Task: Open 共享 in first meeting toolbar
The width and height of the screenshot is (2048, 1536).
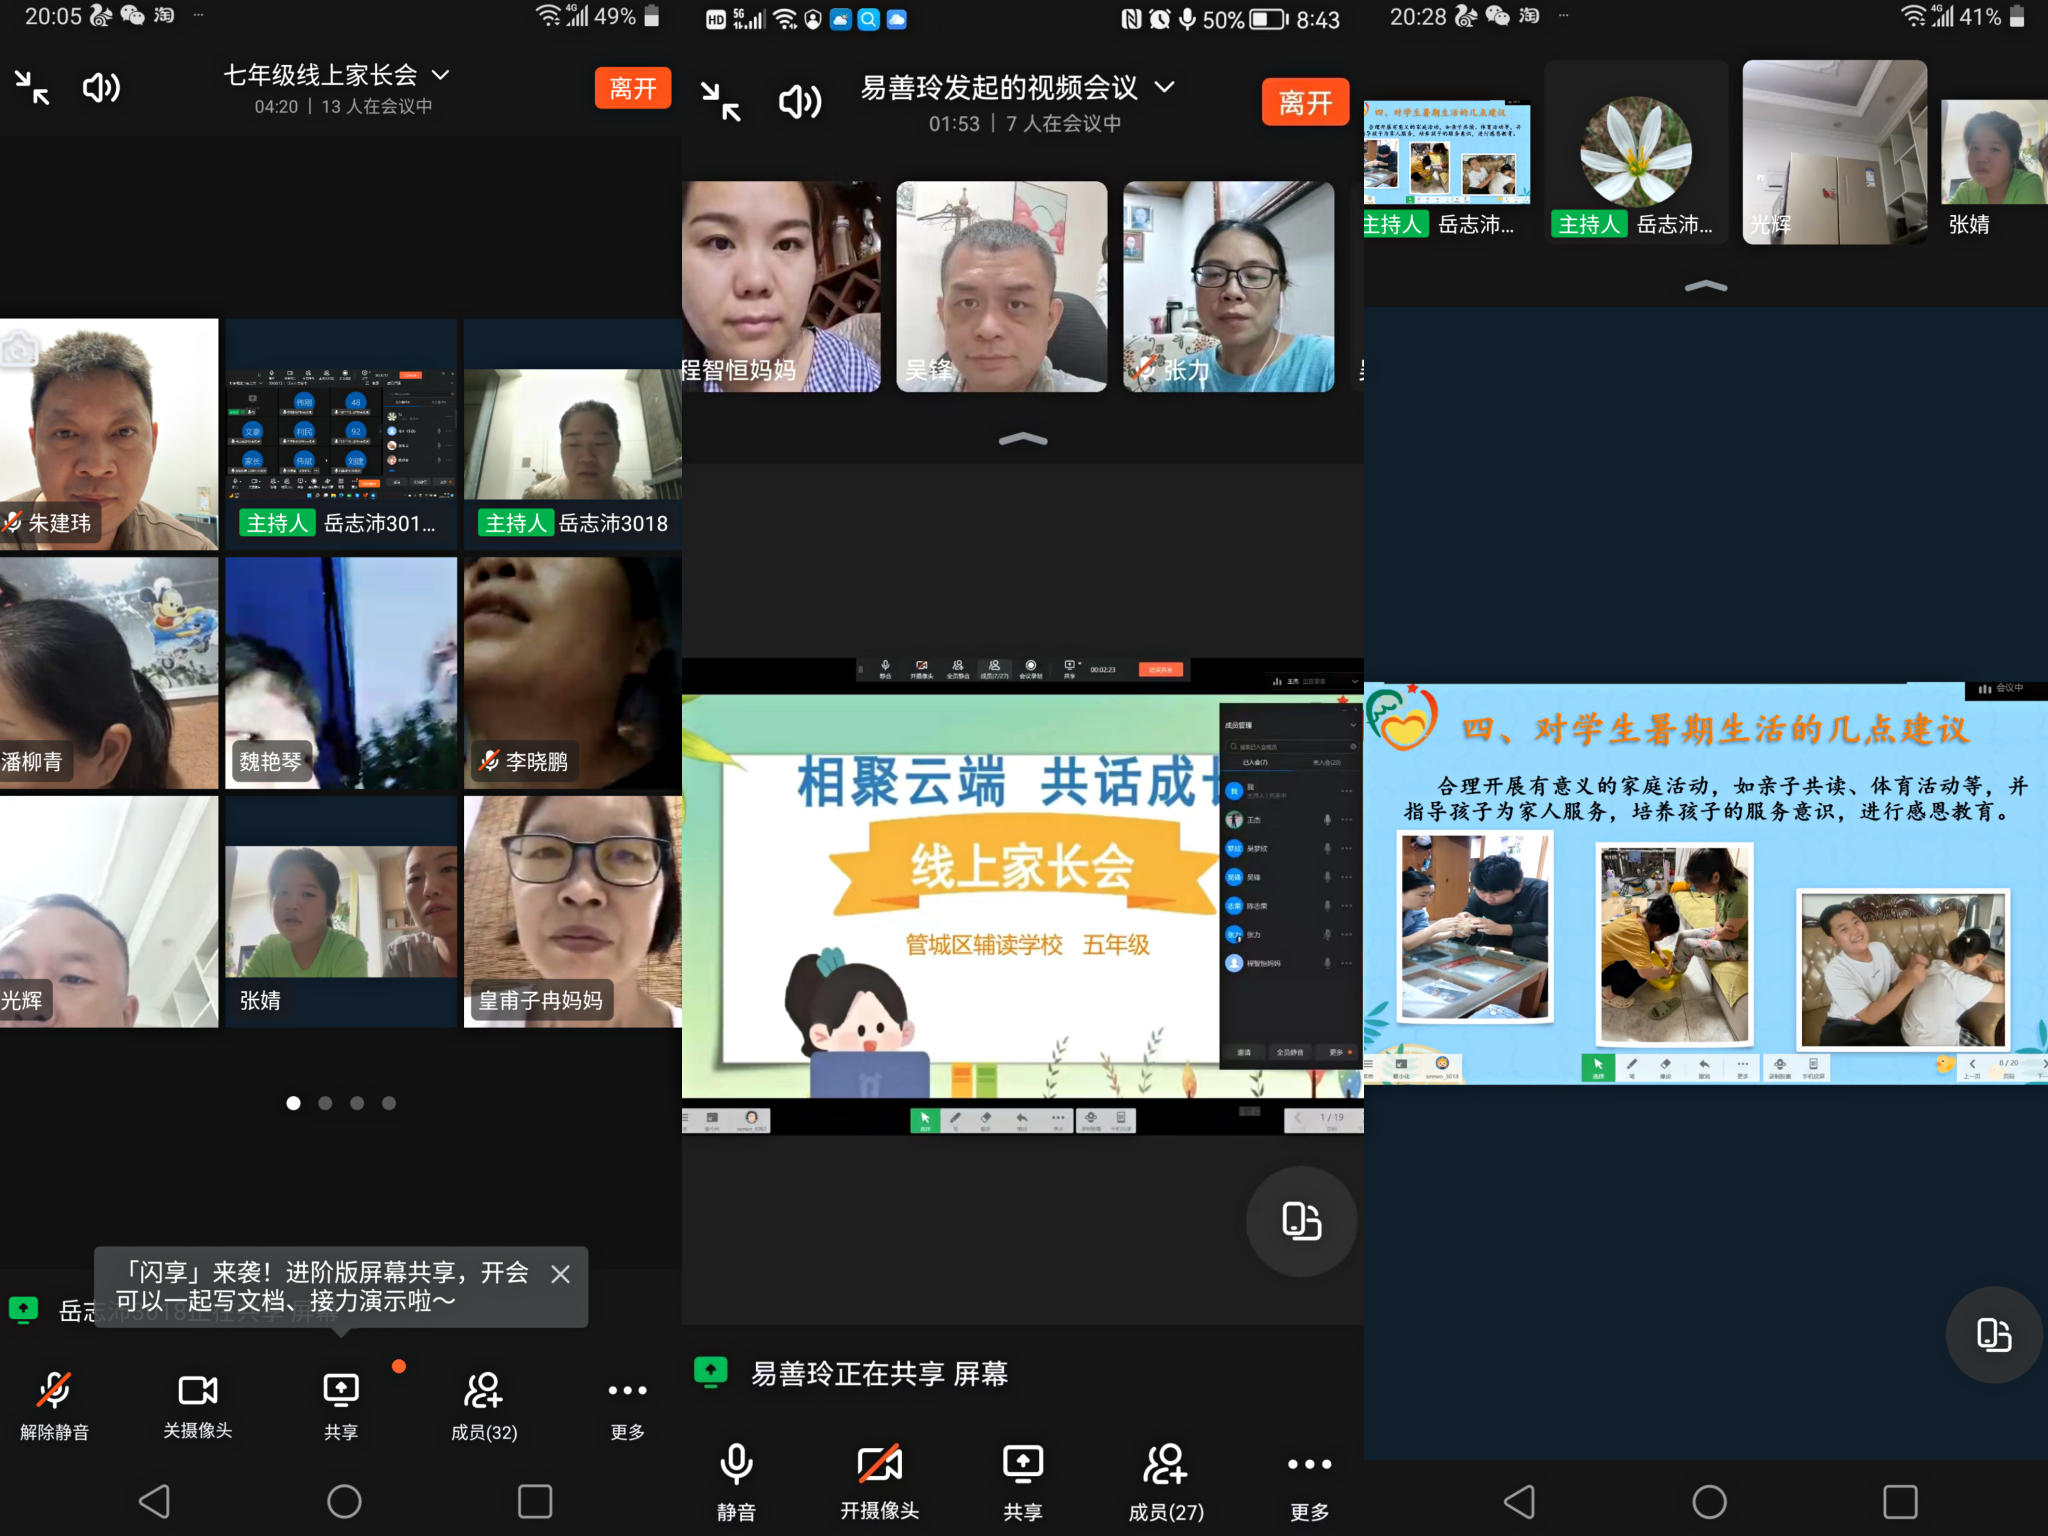Action: [x=341, y=1405]
